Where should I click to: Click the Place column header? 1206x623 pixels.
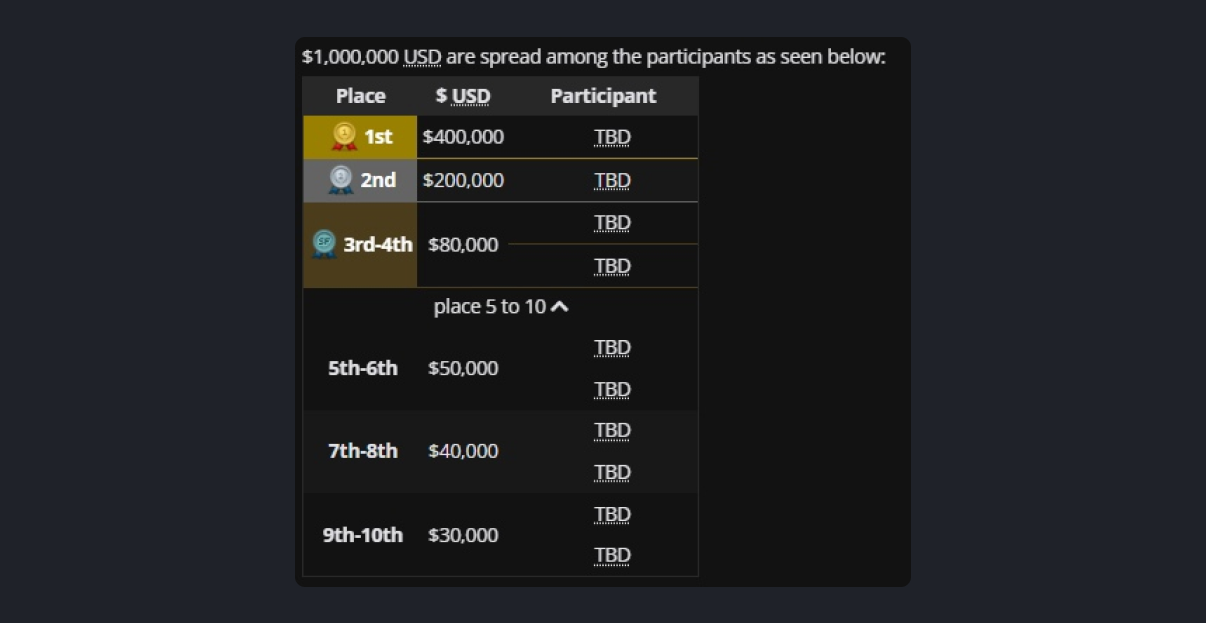tap(360, 96)
